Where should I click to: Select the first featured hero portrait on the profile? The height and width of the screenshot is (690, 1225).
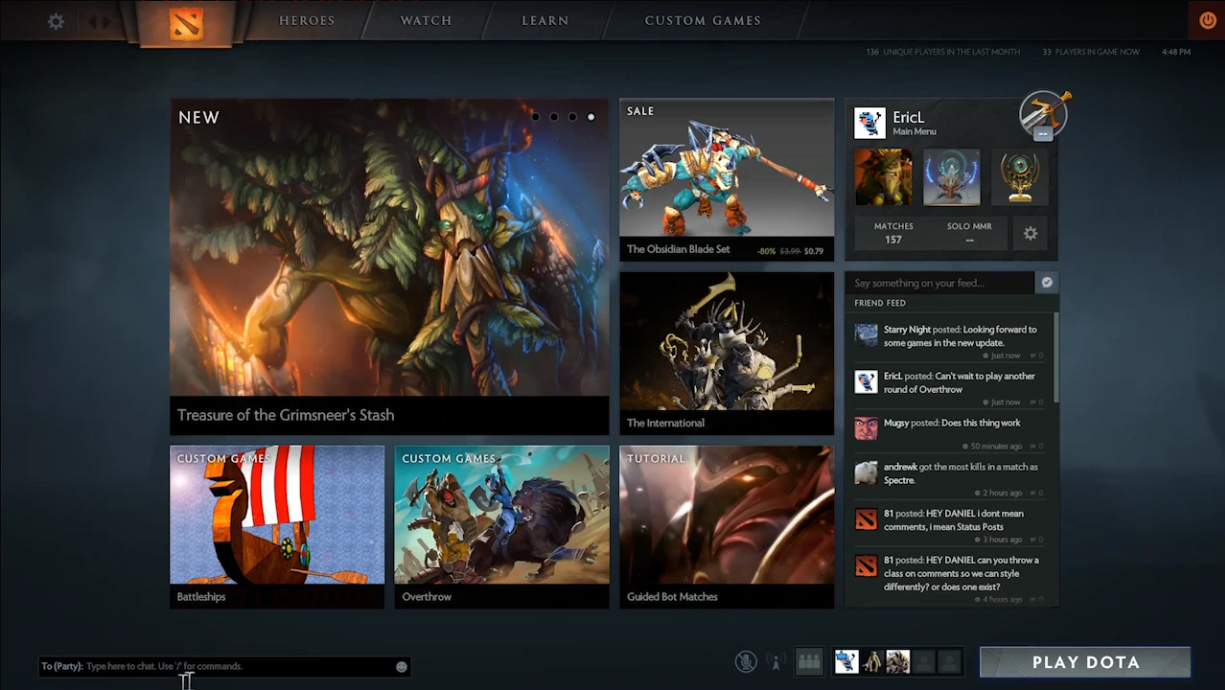883,177
